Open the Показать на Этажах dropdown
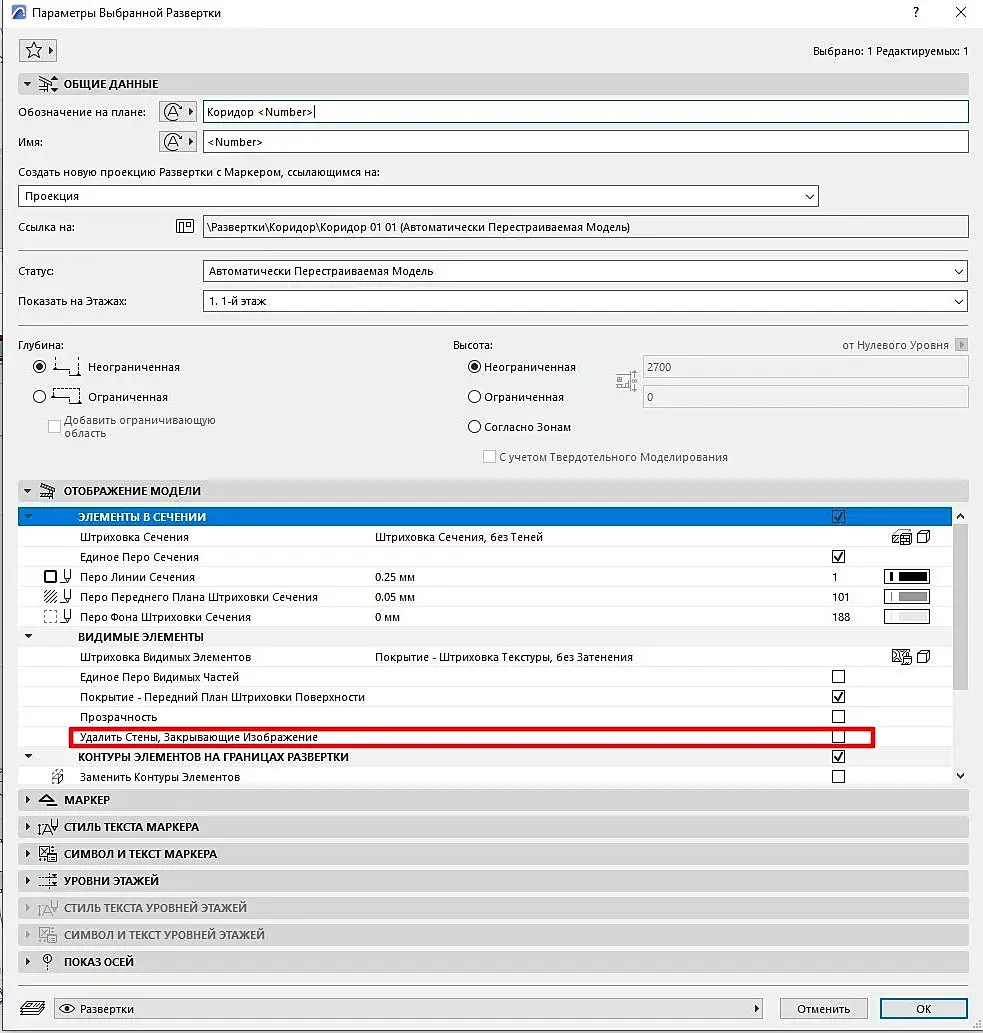The width and height of the screenshot is (983, 1033). [585, 301]
